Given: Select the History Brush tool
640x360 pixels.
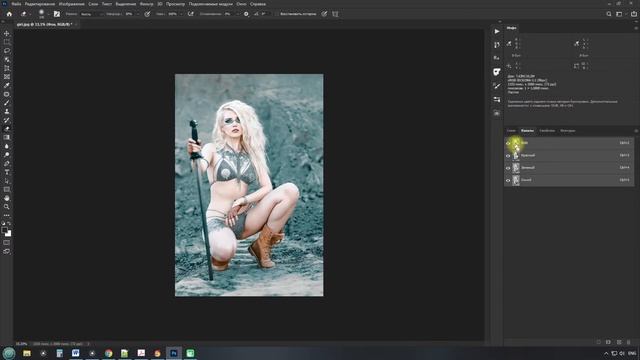Looking at the screenshot, I should 7,120.
